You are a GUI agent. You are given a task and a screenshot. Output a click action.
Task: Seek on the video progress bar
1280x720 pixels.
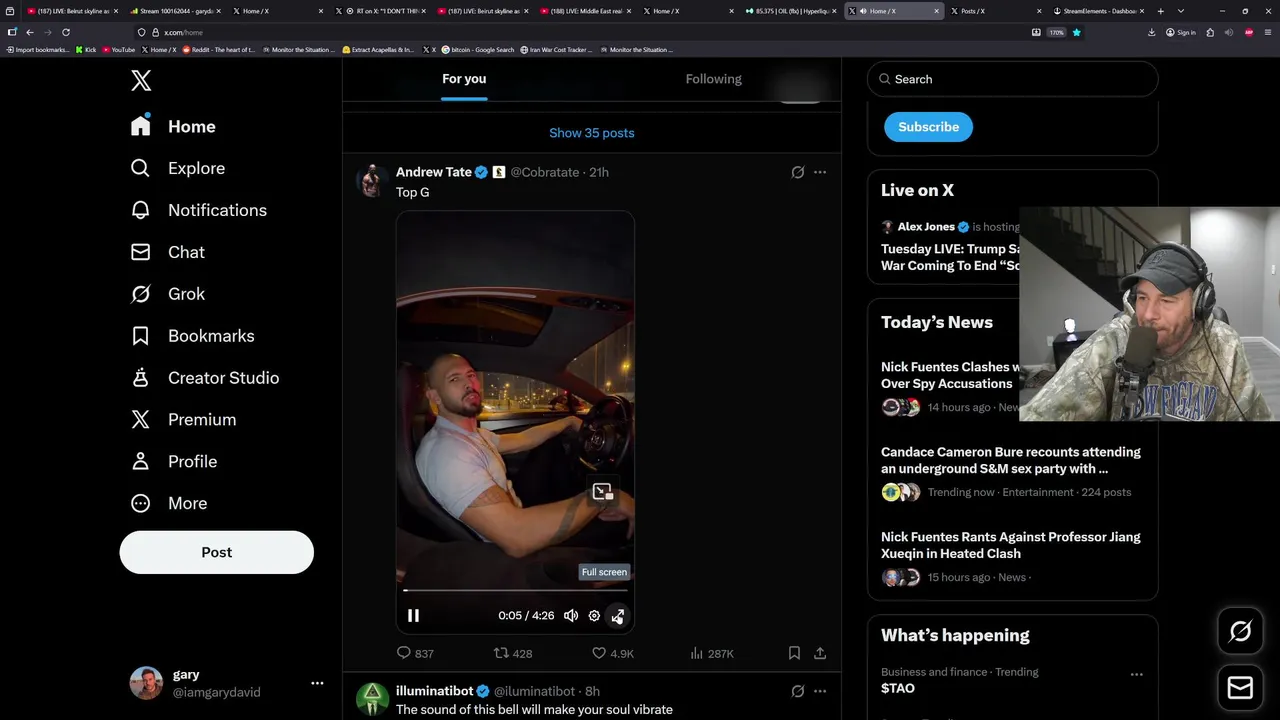click(x=515, y=590)
